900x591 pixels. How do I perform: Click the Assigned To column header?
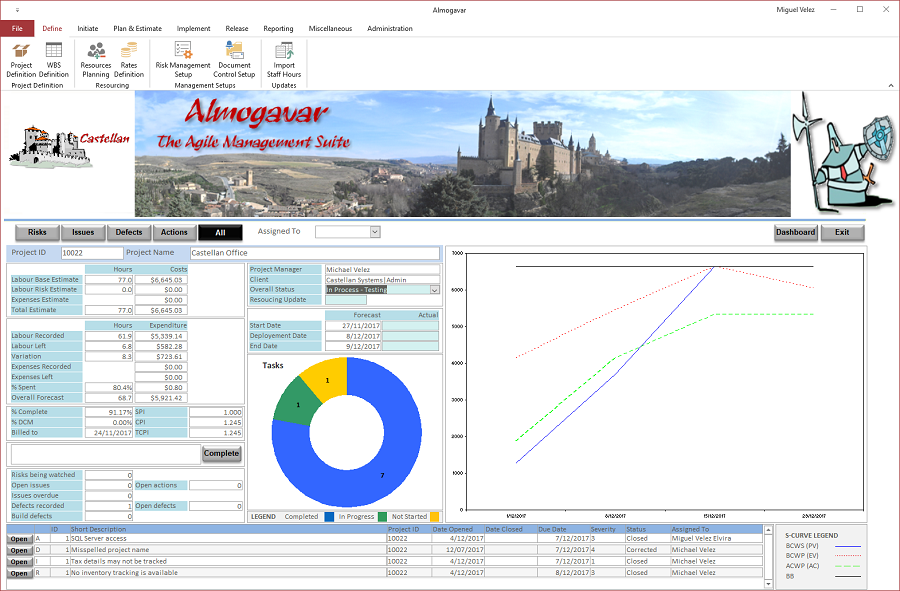[690, 529]
